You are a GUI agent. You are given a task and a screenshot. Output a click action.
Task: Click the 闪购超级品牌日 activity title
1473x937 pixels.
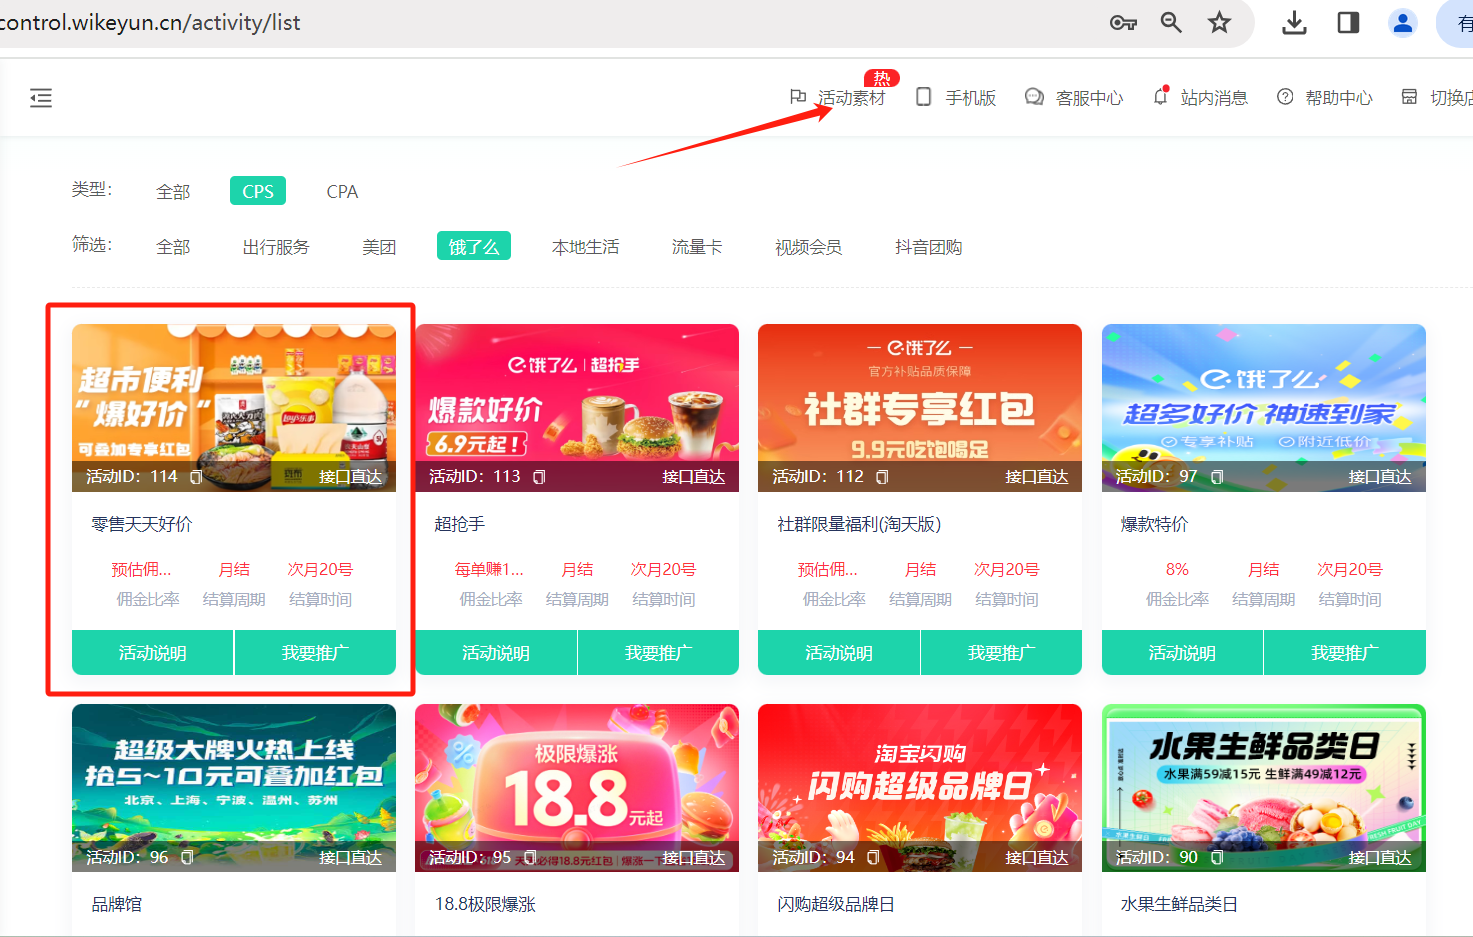(x=836, y=904)
